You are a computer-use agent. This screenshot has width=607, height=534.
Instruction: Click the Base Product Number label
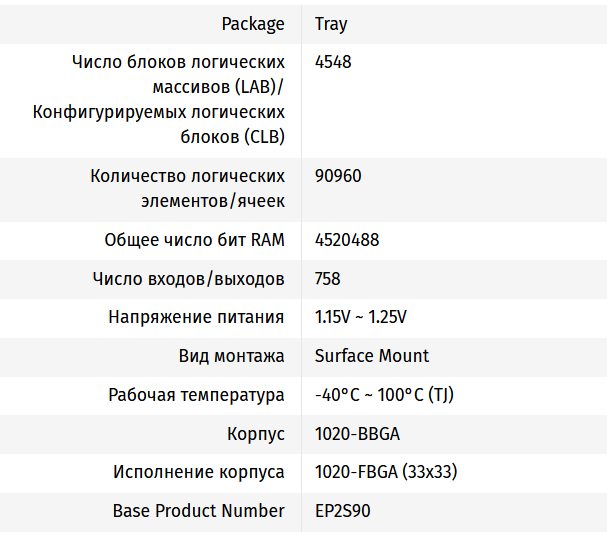198,511
